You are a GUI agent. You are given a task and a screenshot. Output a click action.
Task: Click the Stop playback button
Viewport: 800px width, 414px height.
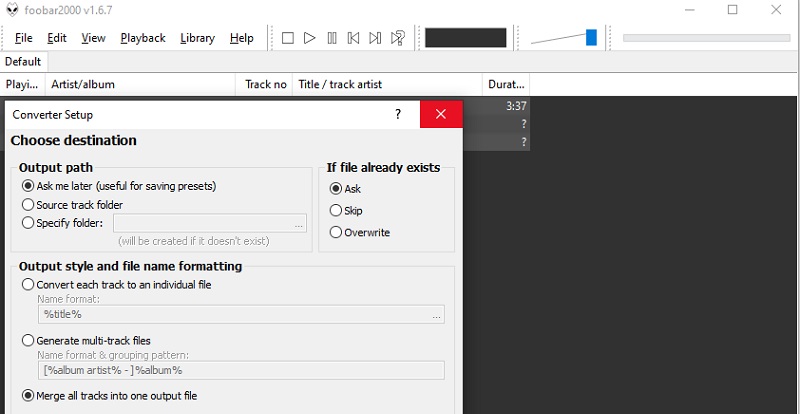tap(288, 38)
